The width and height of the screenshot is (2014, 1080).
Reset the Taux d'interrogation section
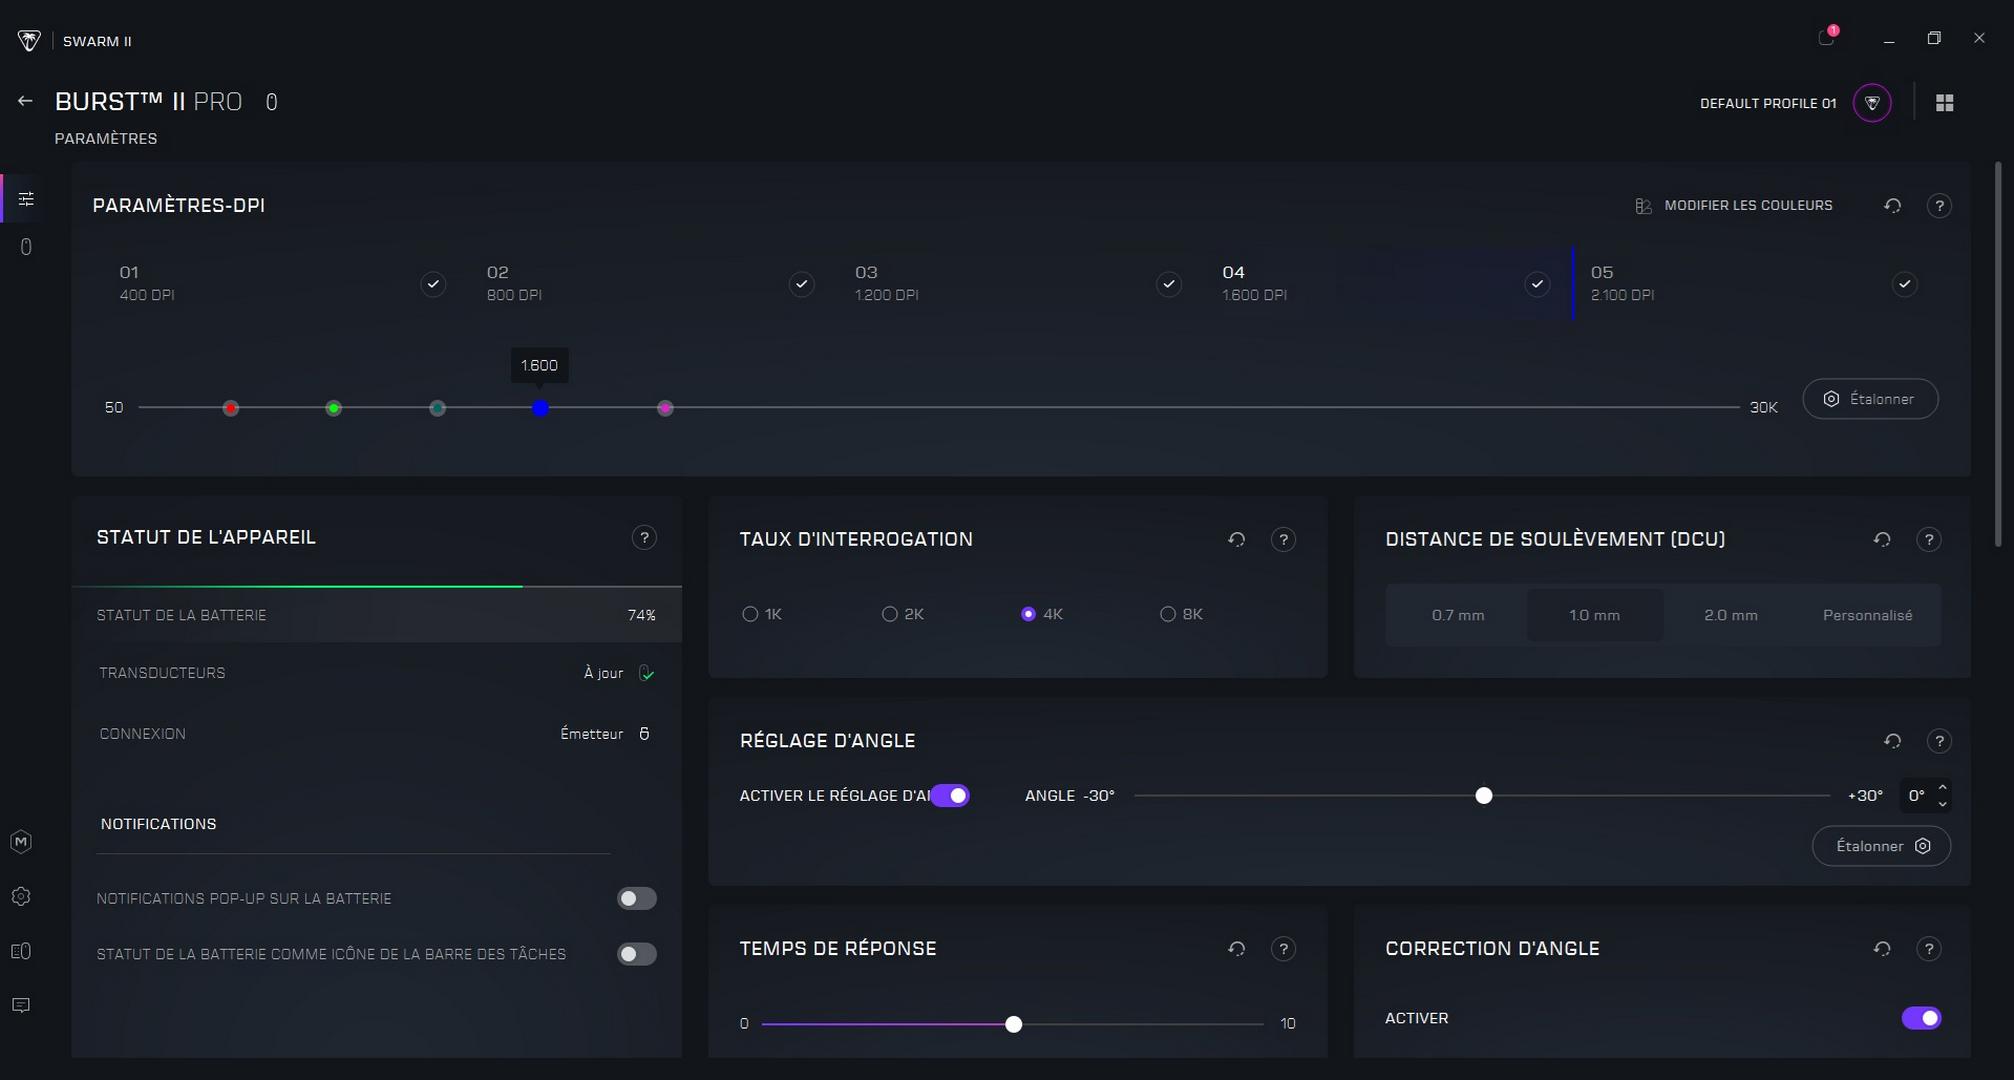pyautogui.click(x=1236, y=540)
